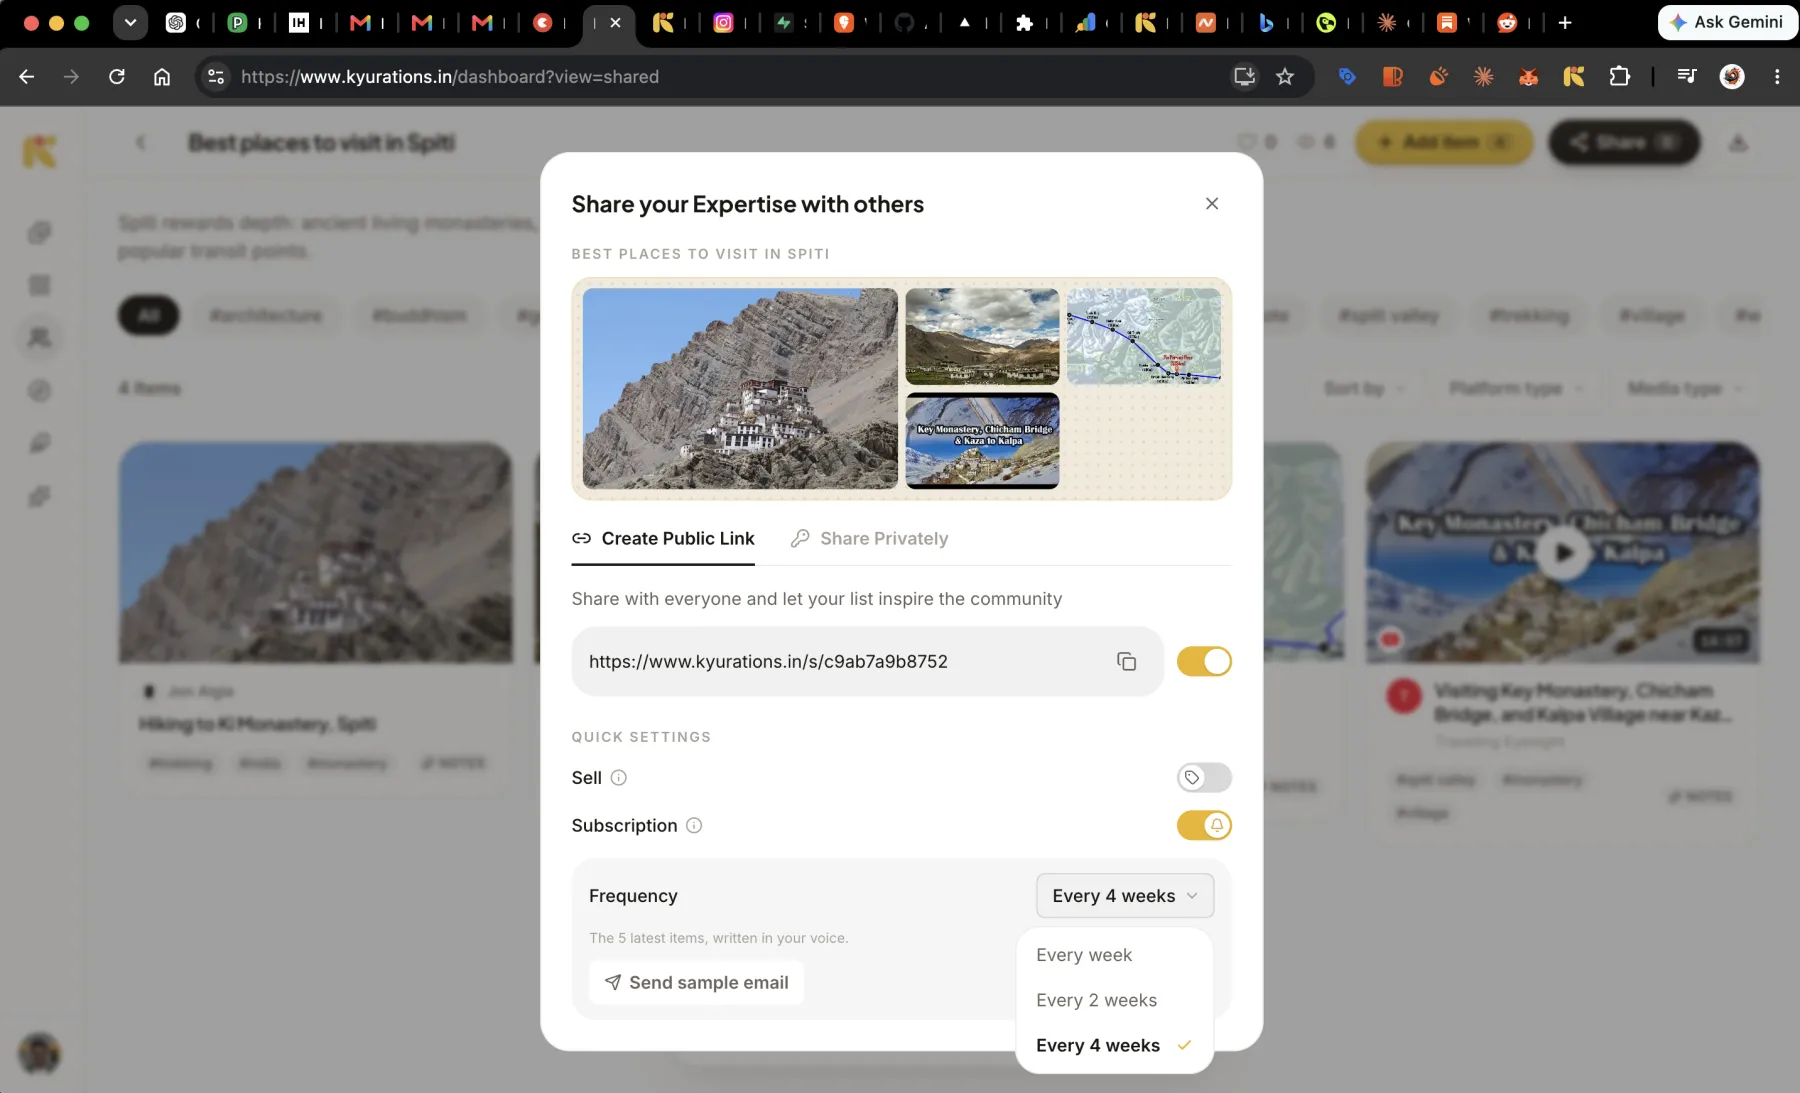Open the browser Extensions puzzle menu
The width and height of the screenshot is (1800, 1093).
point(1620,77)
